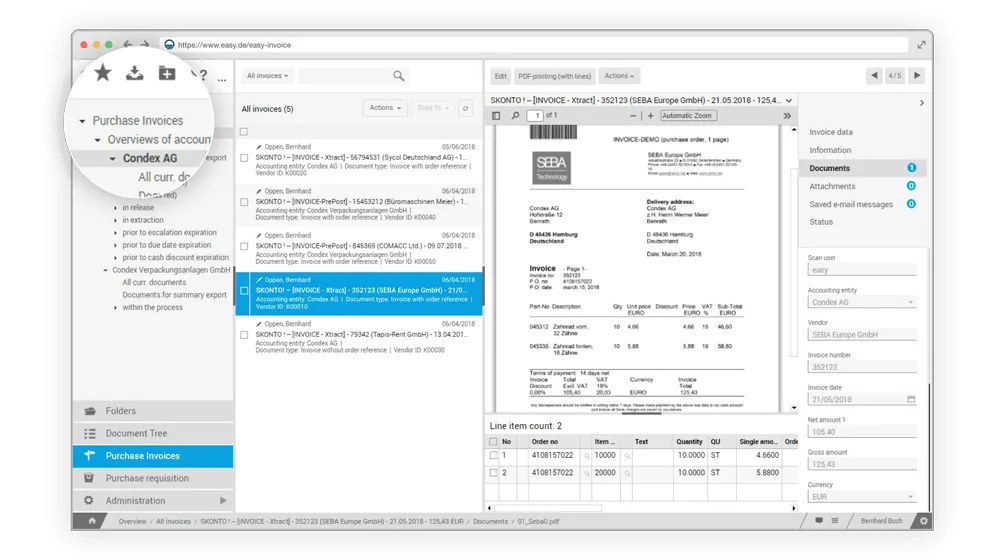
Task: Open the All invoices filter dropdown
Action: coord(268,76)
